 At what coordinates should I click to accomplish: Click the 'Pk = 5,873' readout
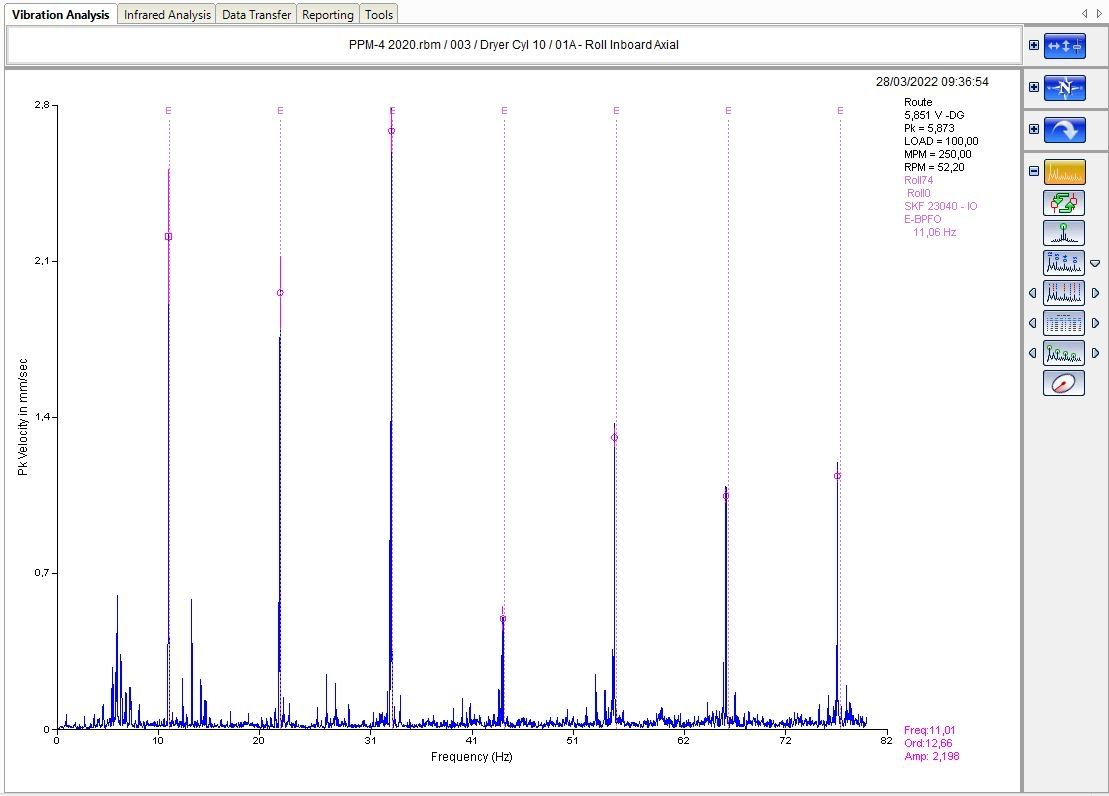click(x=929, y=128)
